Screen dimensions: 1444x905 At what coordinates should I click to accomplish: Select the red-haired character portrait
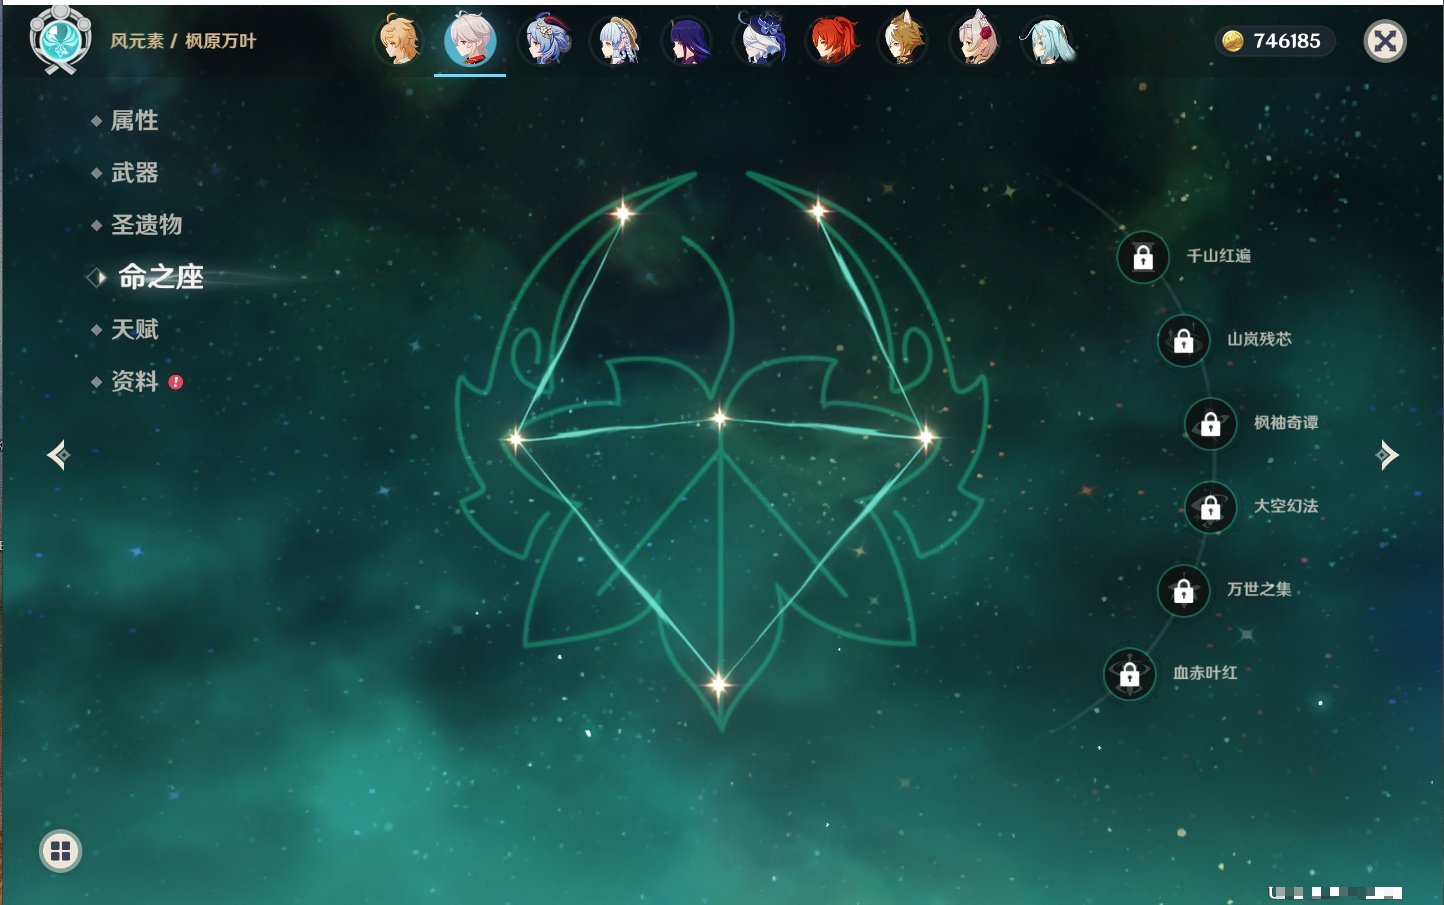pyautogui.click(x=832, y=41)
